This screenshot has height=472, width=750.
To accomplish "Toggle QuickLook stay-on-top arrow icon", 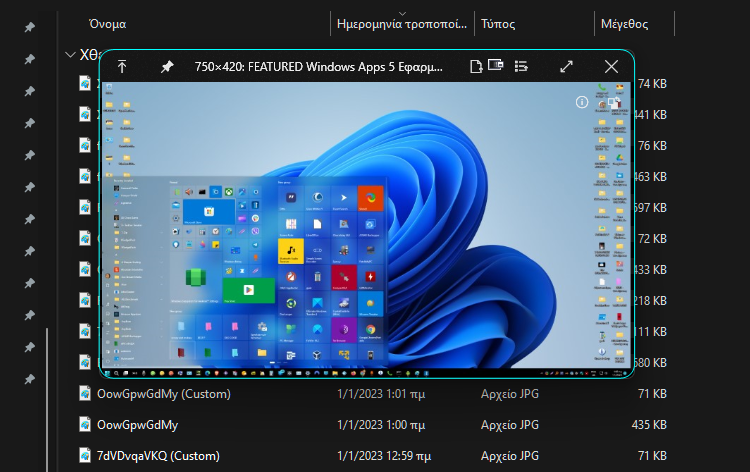I will tap(122, 66).
